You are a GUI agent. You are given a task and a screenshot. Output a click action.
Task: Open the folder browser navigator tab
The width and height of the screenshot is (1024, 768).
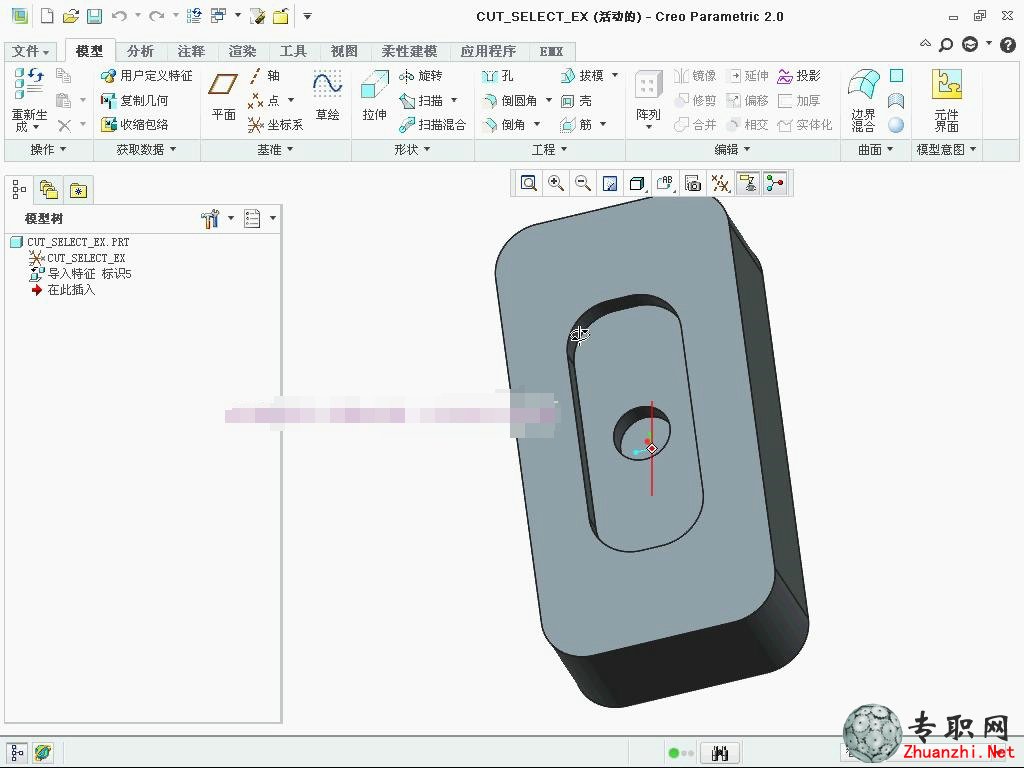(x=49, y=190)
